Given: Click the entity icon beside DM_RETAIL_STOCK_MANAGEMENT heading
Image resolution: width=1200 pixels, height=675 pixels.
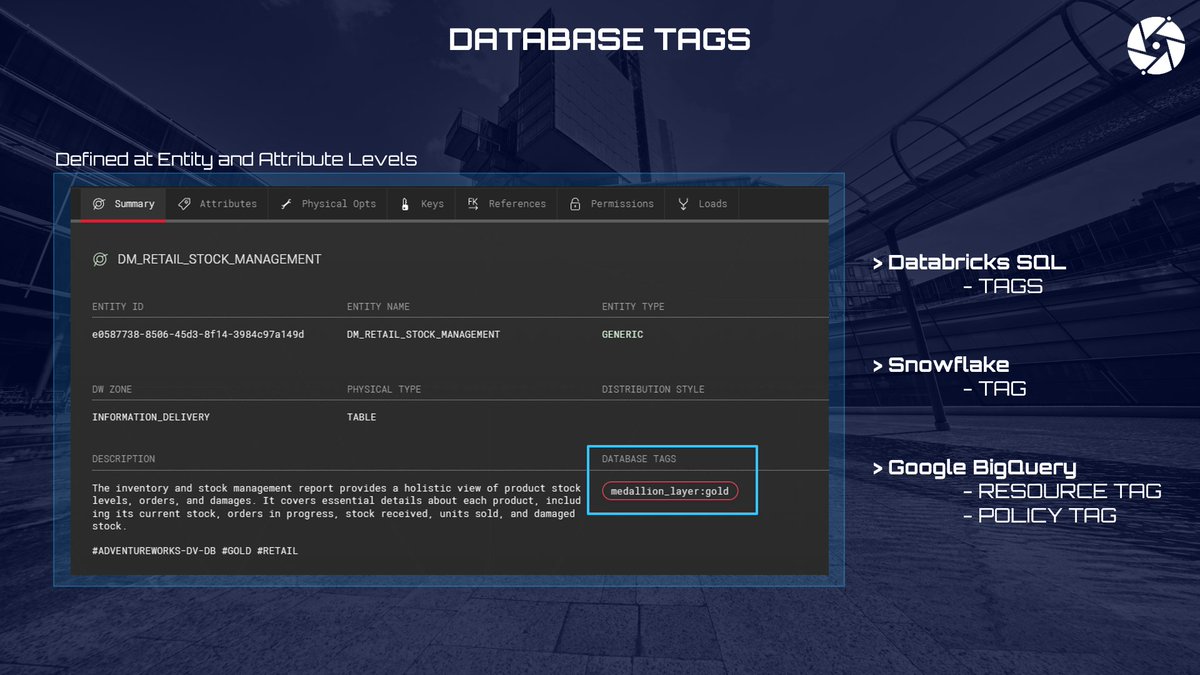Looking at the screenshot, I should pyautogui.click(x=100, y=259).
